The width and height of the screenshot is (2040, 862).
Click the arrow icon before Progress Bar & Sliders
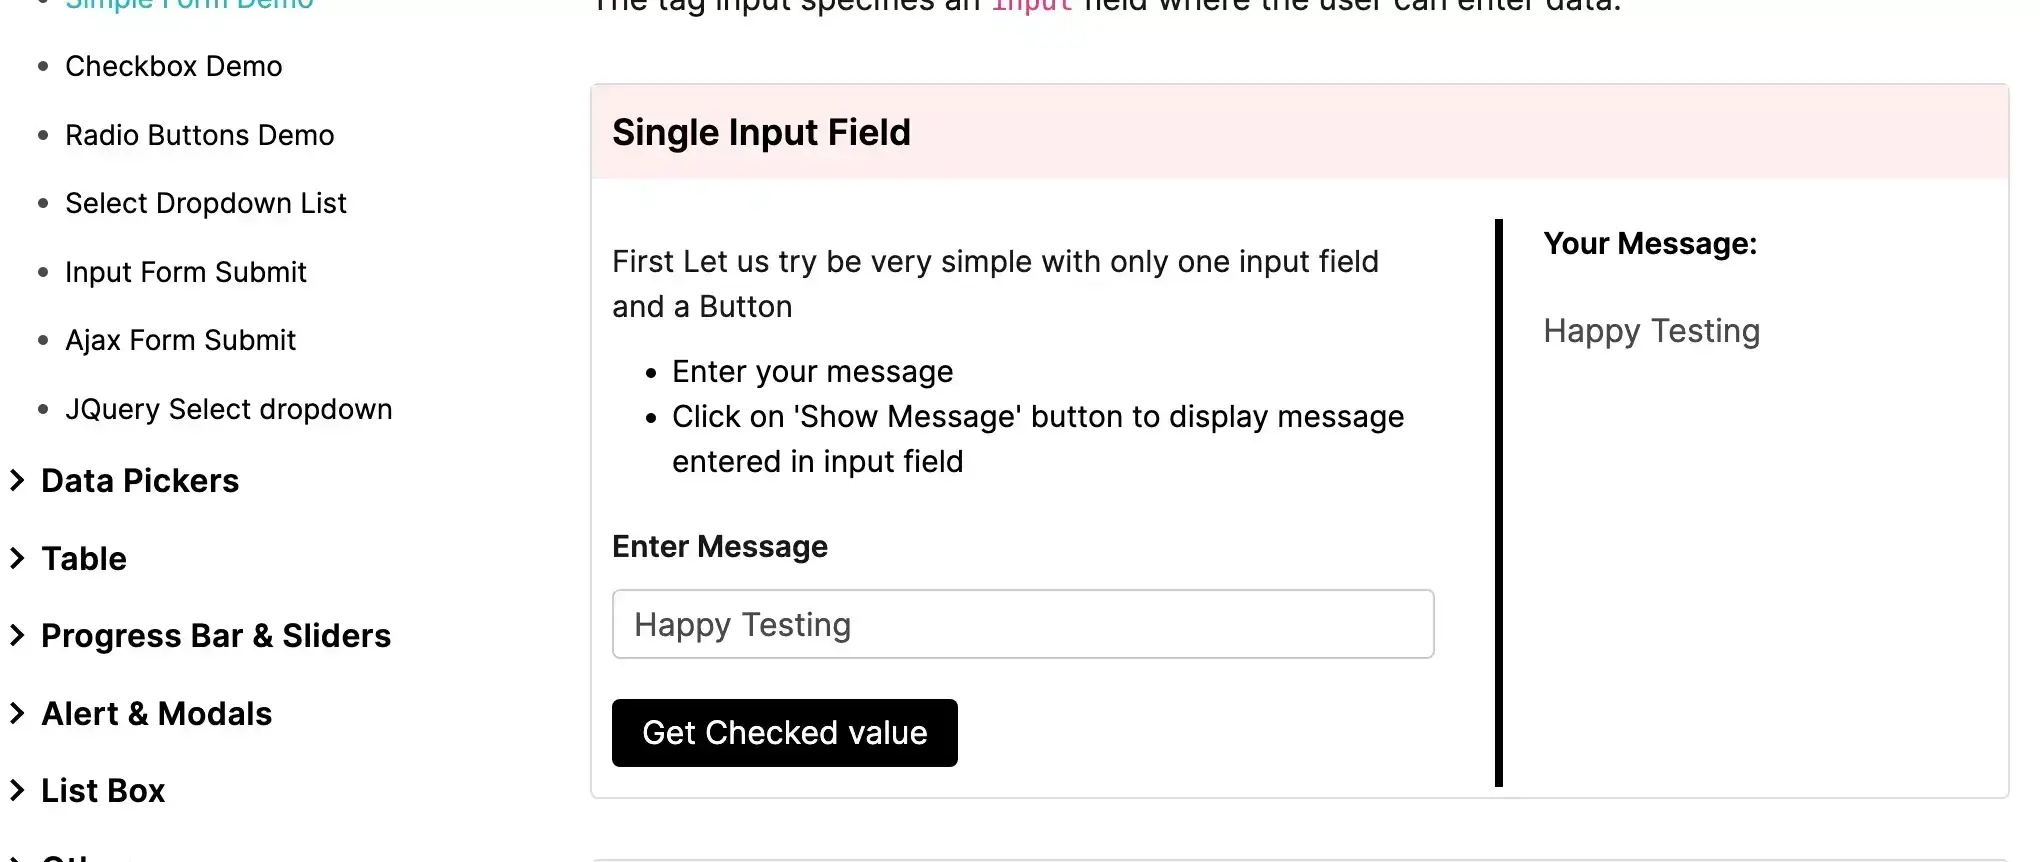click(17, 635)
